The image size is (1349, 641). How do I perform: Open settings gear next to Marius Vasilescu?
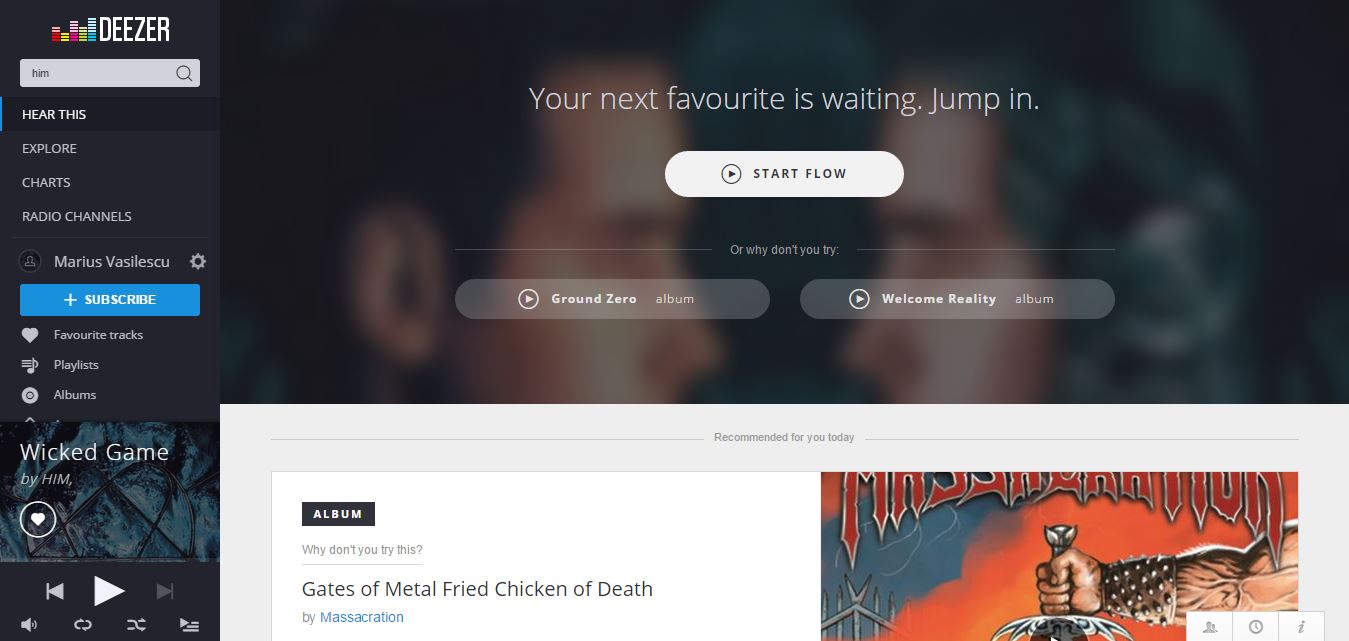(198, 261)
